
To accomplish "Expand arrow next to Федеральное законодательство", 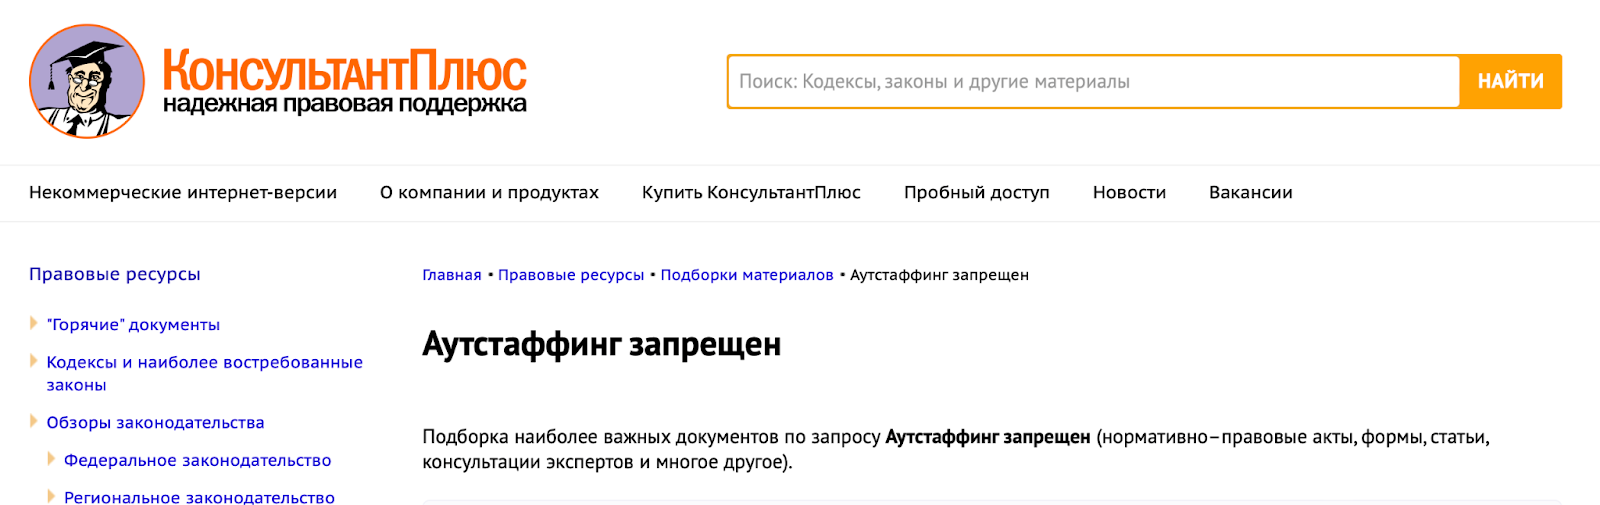I will [x=51, y=459].
